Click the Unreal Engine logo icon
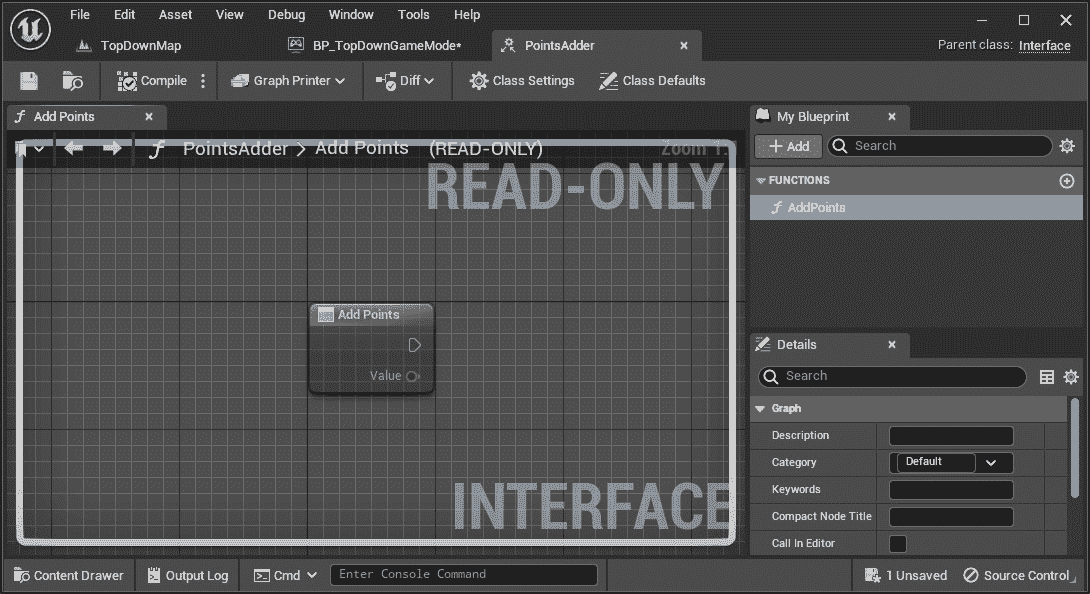The image size is (1090, 594). pos(31,29)
